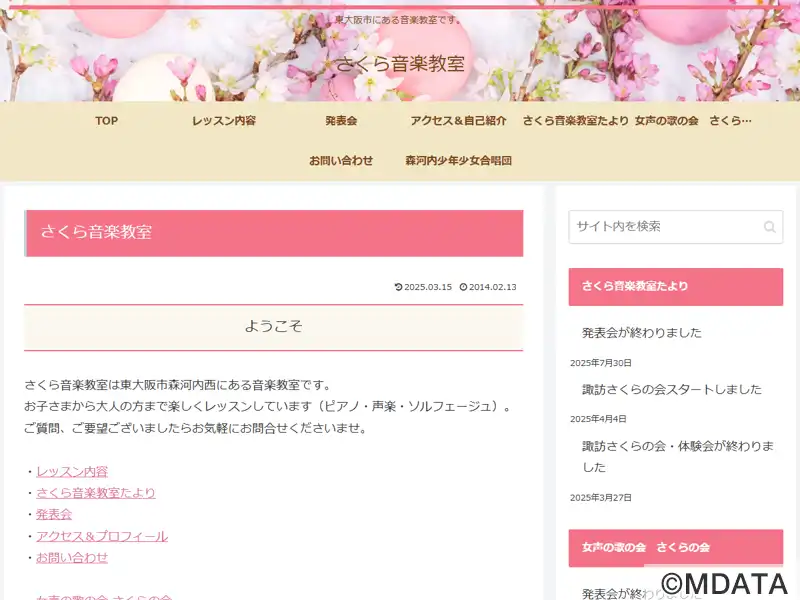Click the published-date clock icon
The height and width of the screenshot is (600, 800).
point(463,287)
